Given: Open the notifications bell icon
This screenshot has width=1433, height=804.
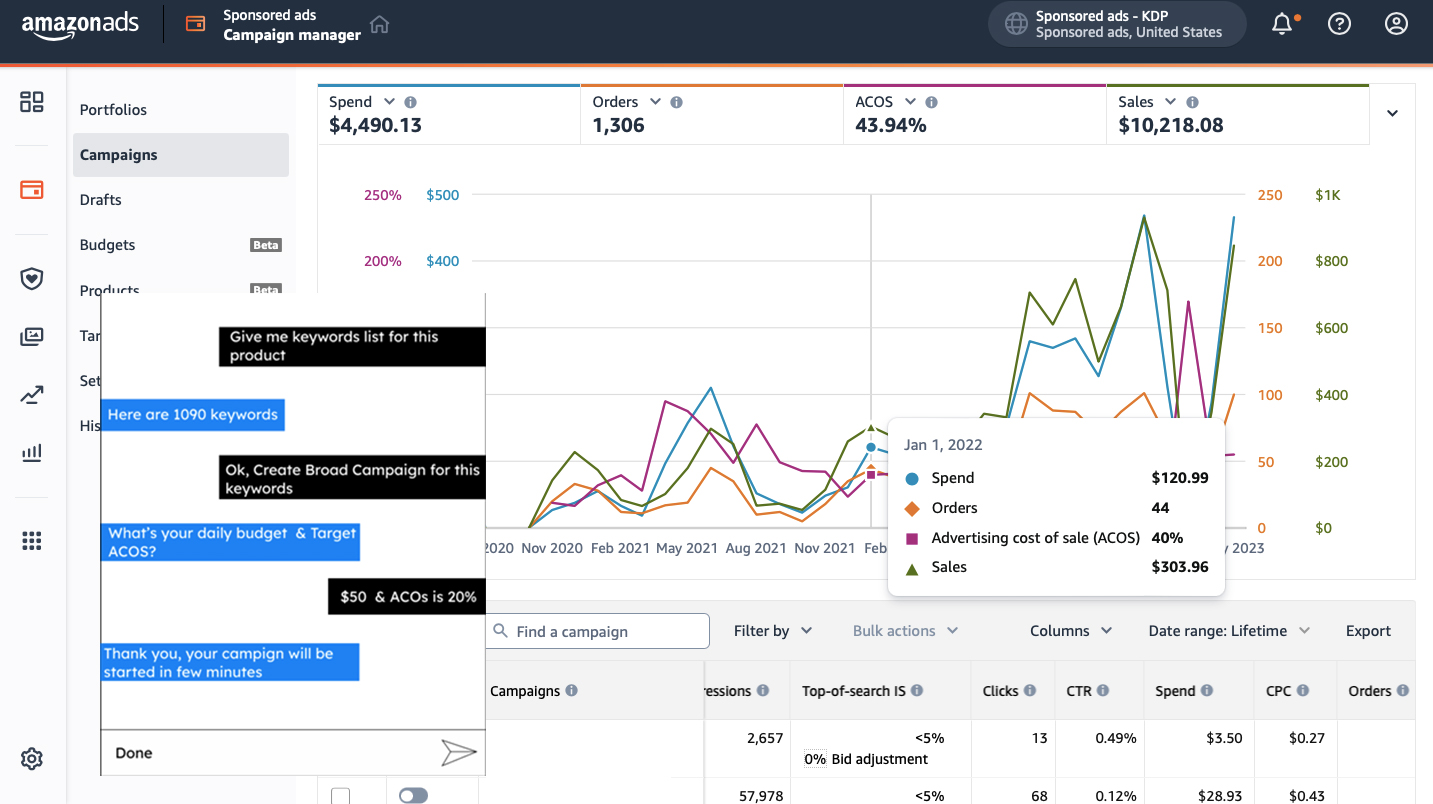Looking at the screenshot, I should click(x=1282, y=24).
